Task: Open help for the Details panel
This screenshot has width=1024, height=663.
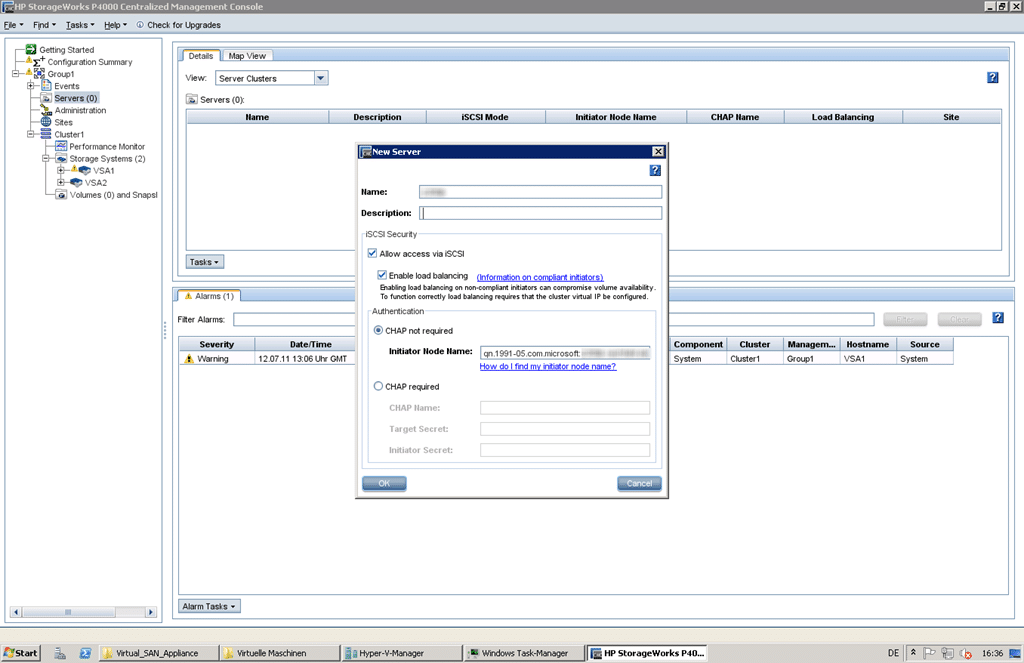Action: (x=993, y=78)
